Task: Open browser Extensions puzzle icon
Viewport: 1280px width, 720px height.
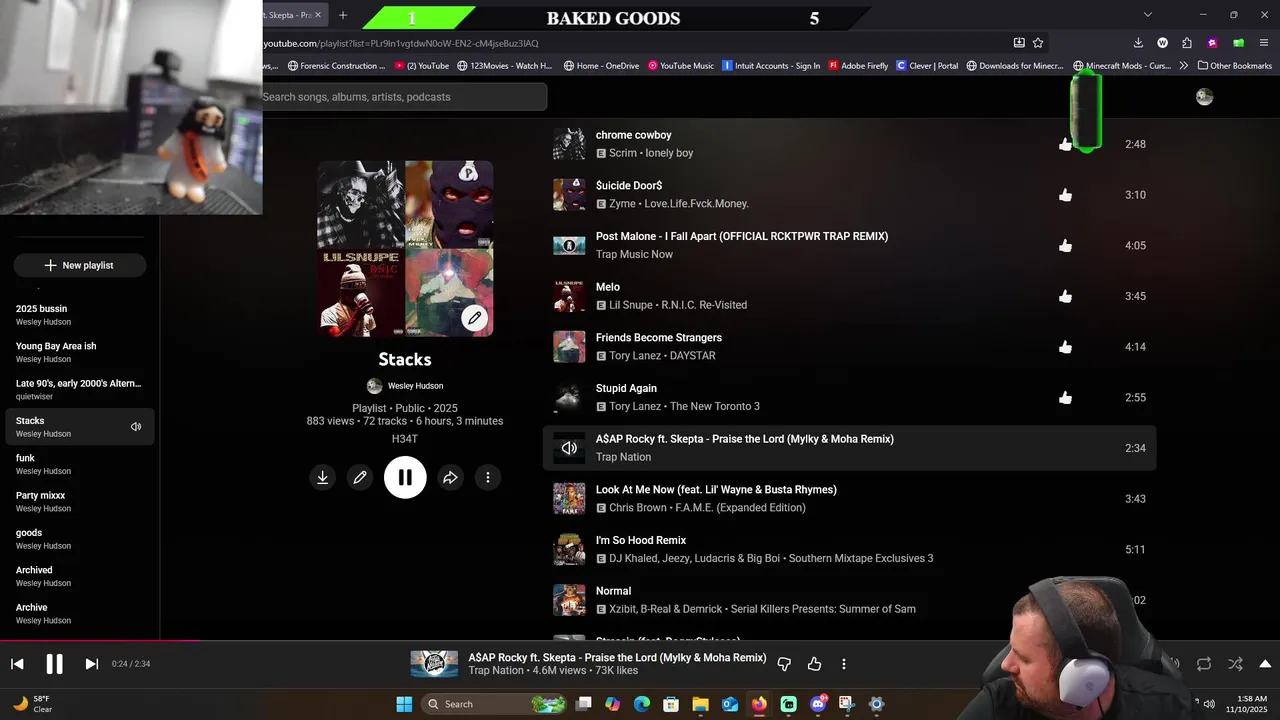Action: pos(1187,43)
